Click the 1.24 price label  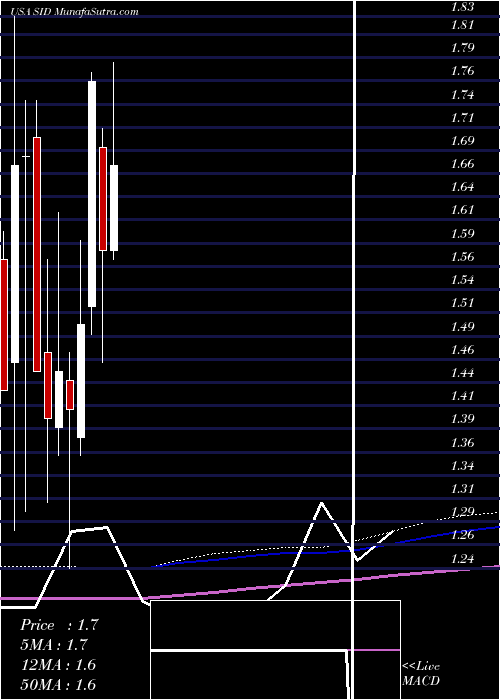[x=463, y=558]
